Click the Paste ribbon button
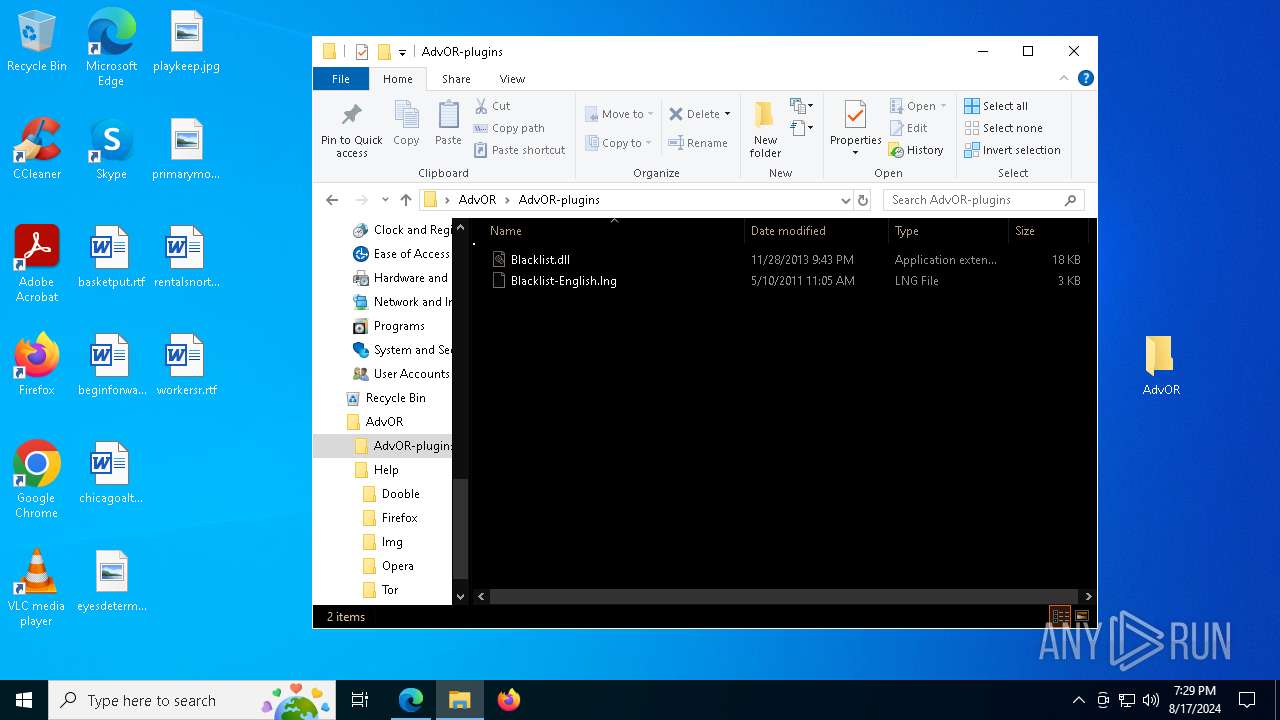The height and width of the screenshot is (720, 1280). click(x=448, y=125)
